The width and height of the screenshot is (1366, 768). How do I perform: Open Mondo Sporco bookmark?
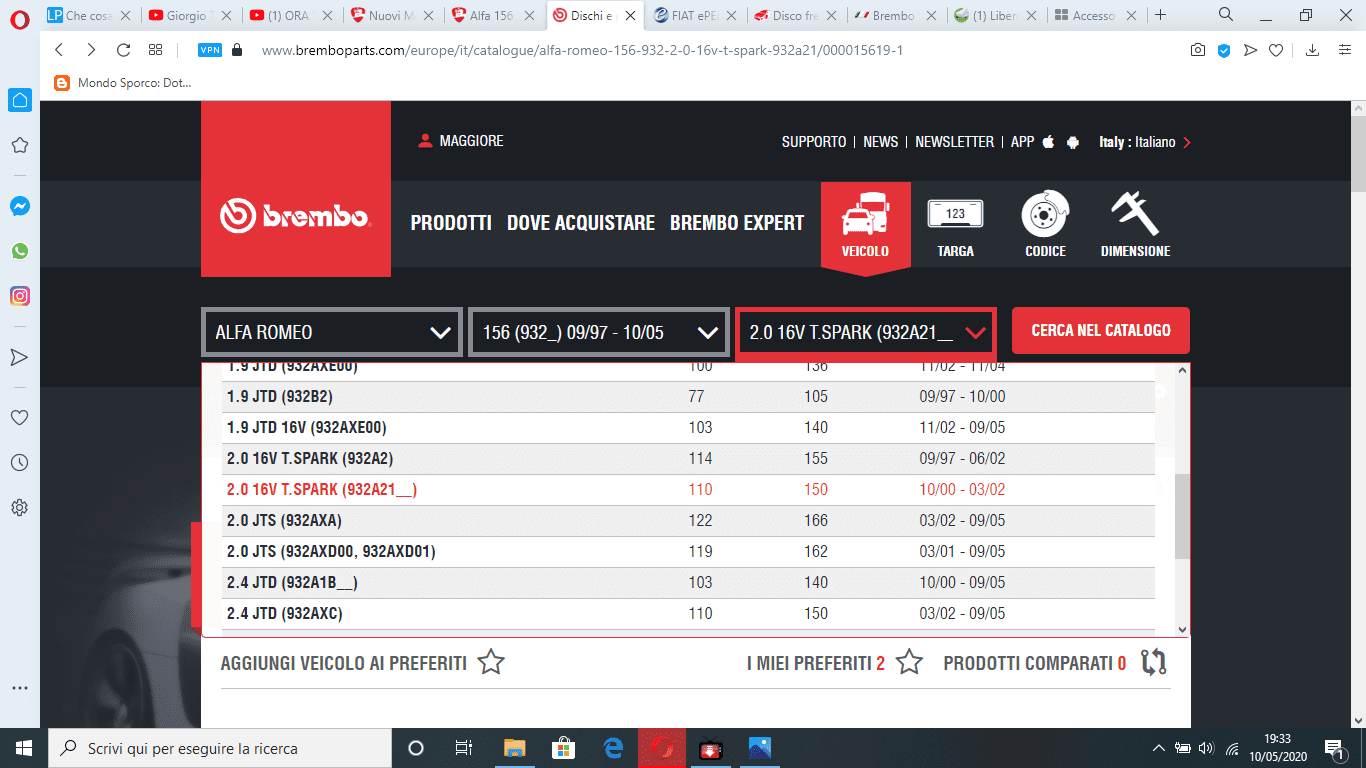tap(123, 83)
